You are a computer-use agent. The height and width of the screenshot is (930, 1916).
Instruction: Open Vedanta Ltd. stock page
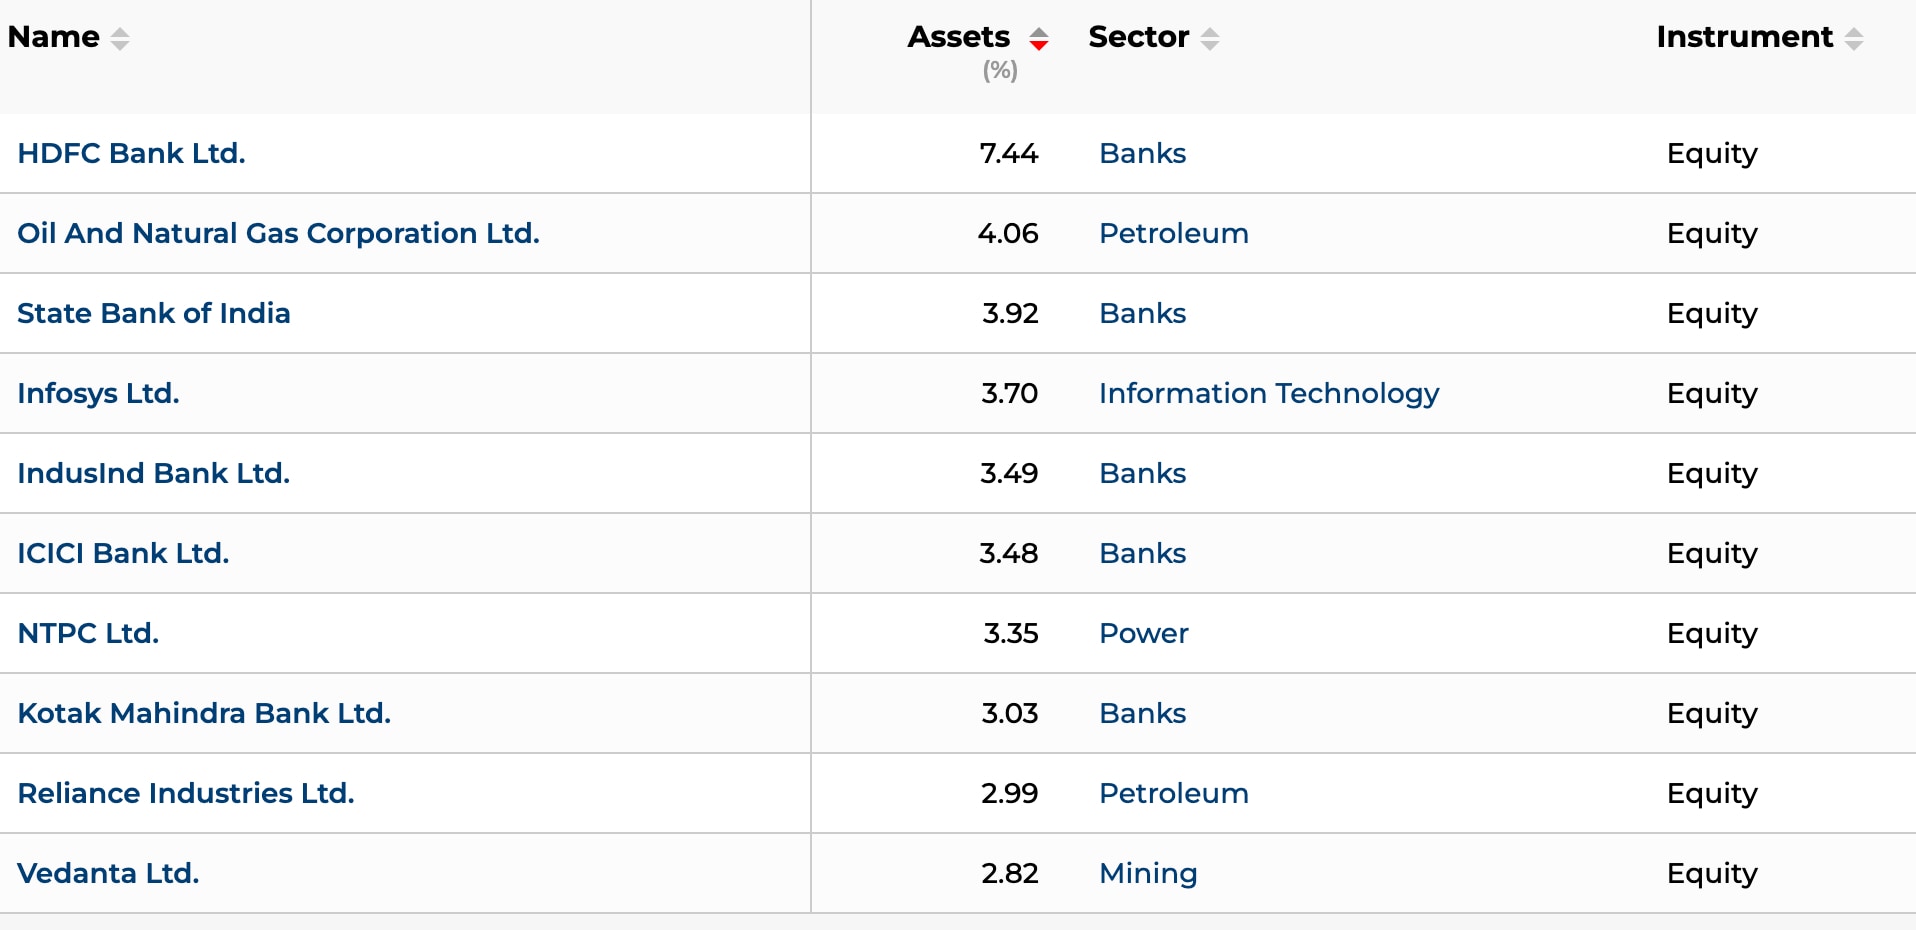coord(108,873)
